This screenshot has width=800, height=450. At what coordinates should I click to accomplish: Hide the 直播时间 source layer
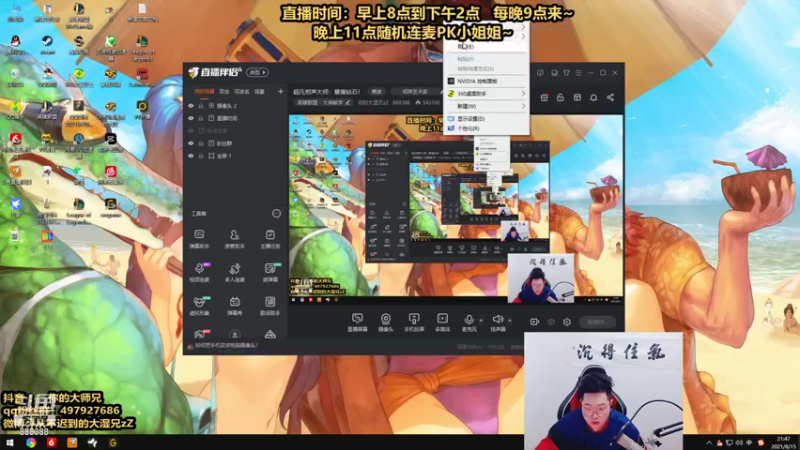[191, 118]
